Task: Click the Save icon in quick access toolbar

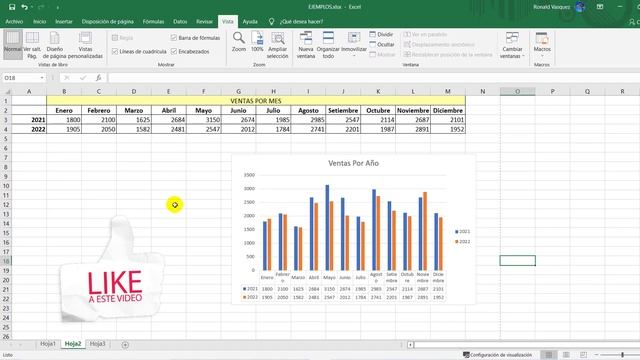Action: tap(12, 7)
